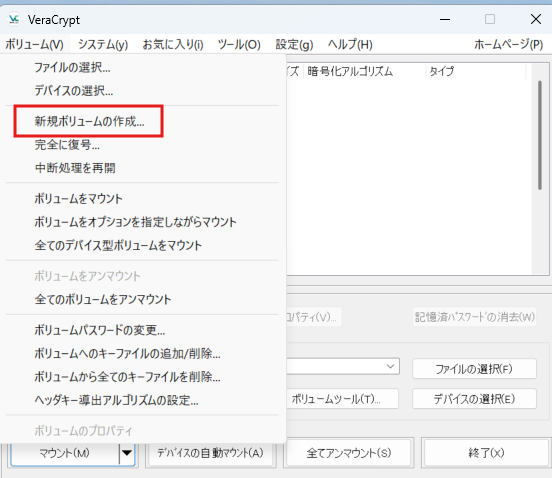The image size is (552, 478).
Task: Click the 終了(X) exit button
Action: coord(486,453)
